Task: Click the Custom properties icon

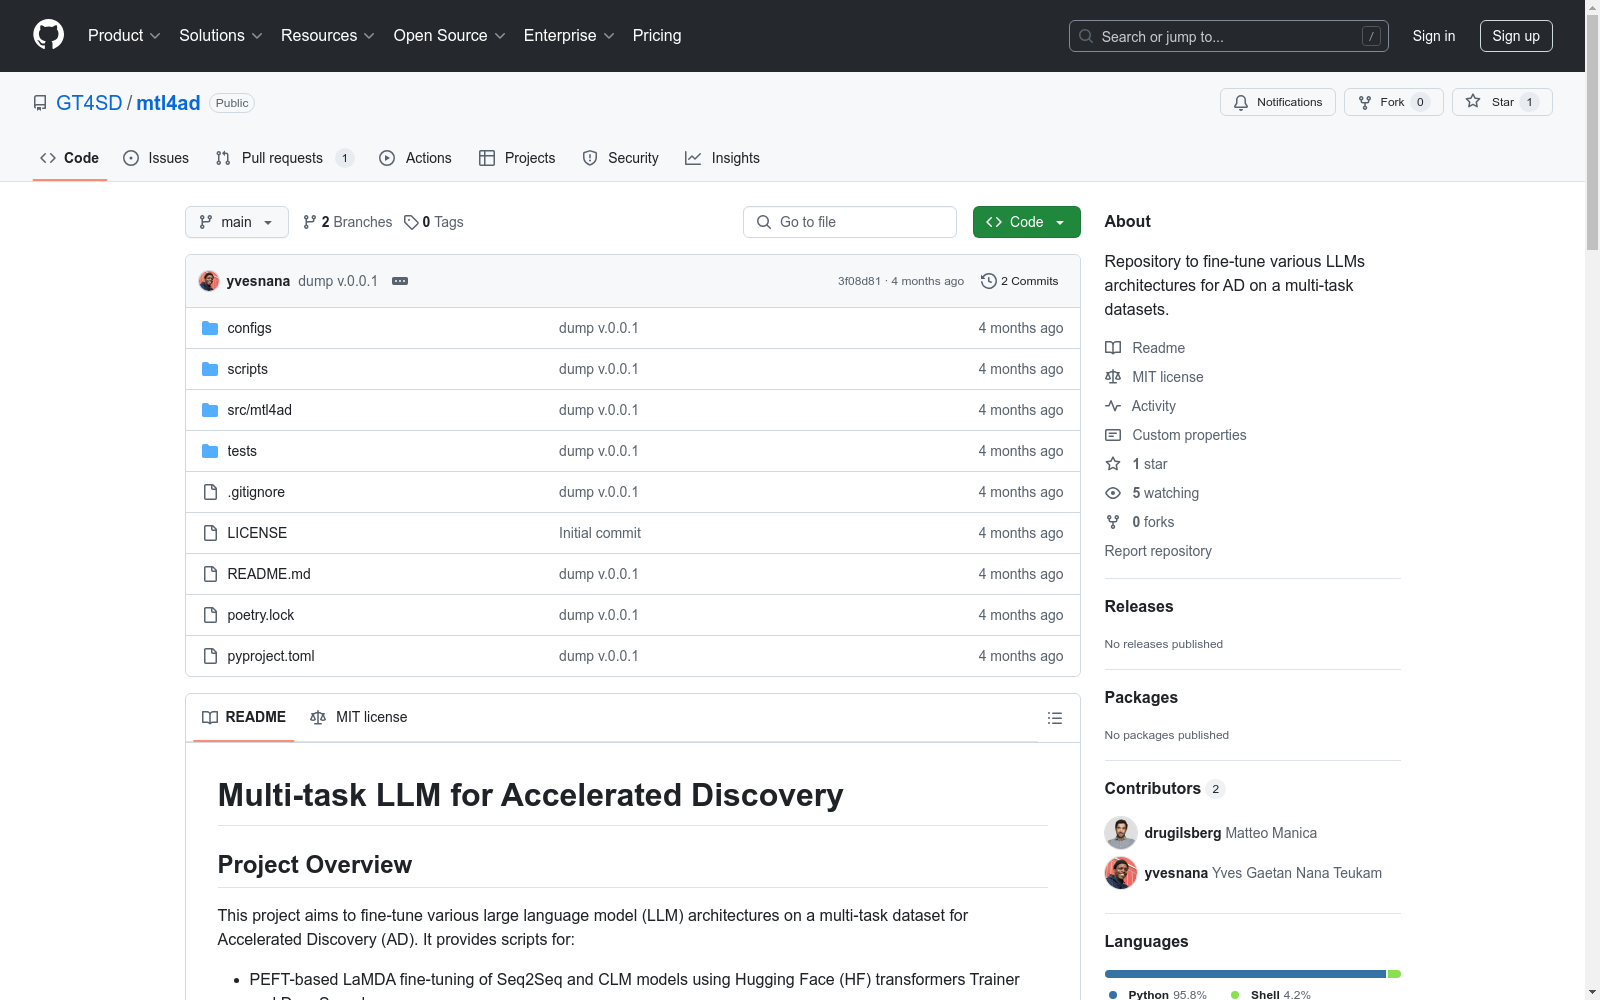Action: [1113, 435]
